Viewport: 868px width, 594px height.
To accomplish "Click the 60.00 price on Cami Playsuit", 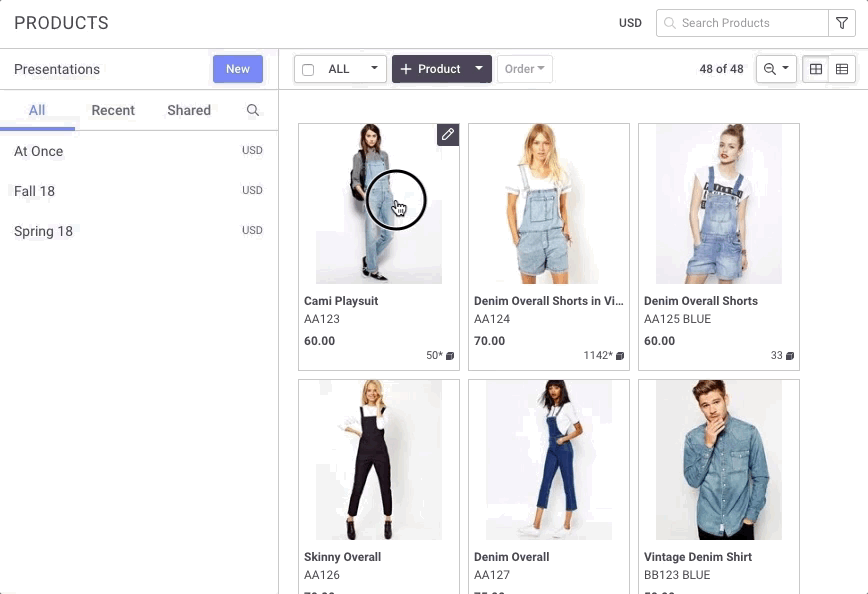I will pyautogui.click(x=319, y=341).
